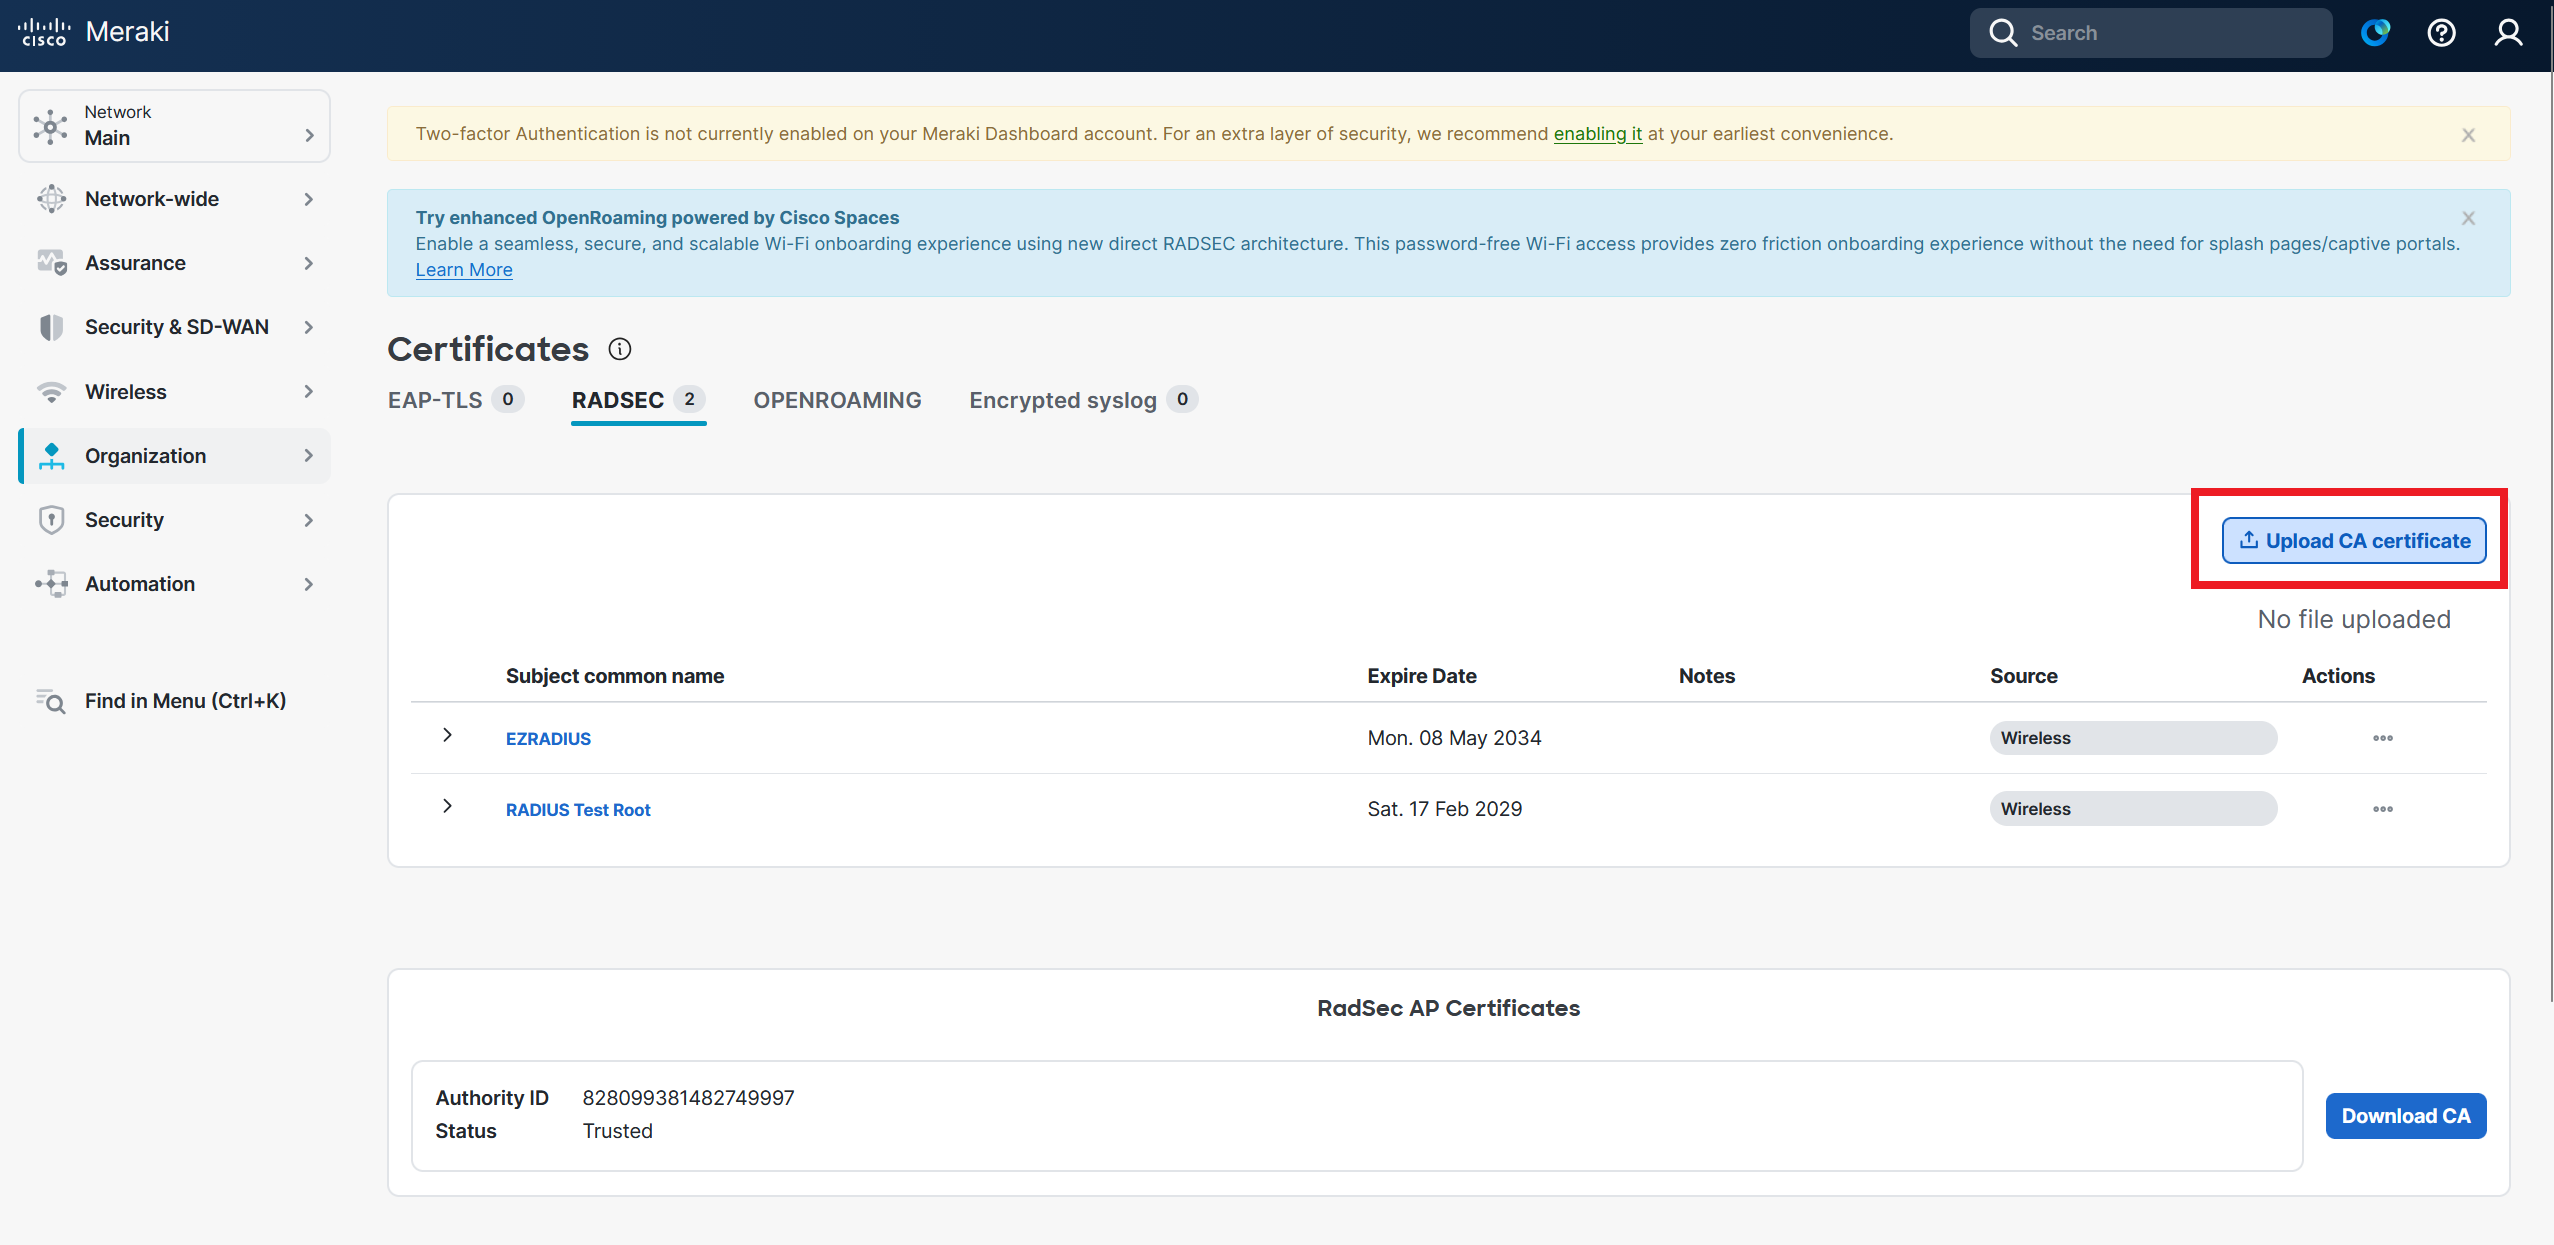
Task: Select the RADSEC tab
Action: pos(638,400)
